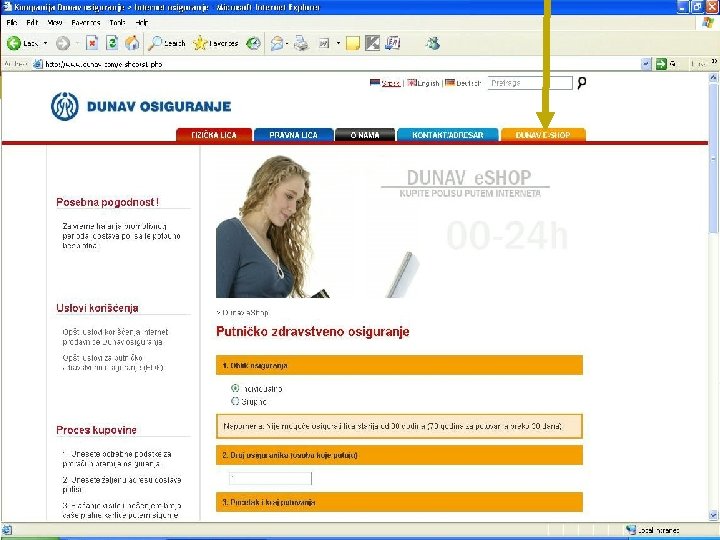Click the yellow note Discuss icon
Image resolution: width=720 pixels, height=540 pixels.
[x=353, y=43]
